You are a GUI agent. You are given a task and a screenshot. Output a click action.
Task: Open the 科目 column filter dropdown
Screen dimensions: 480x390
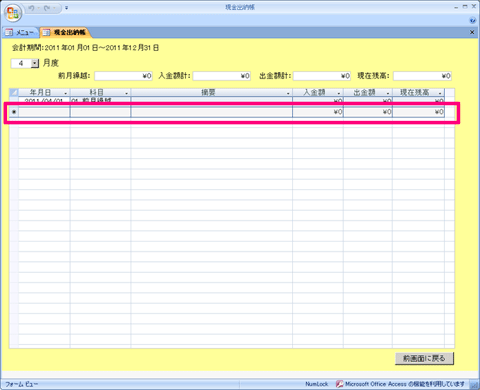[126, 93]
